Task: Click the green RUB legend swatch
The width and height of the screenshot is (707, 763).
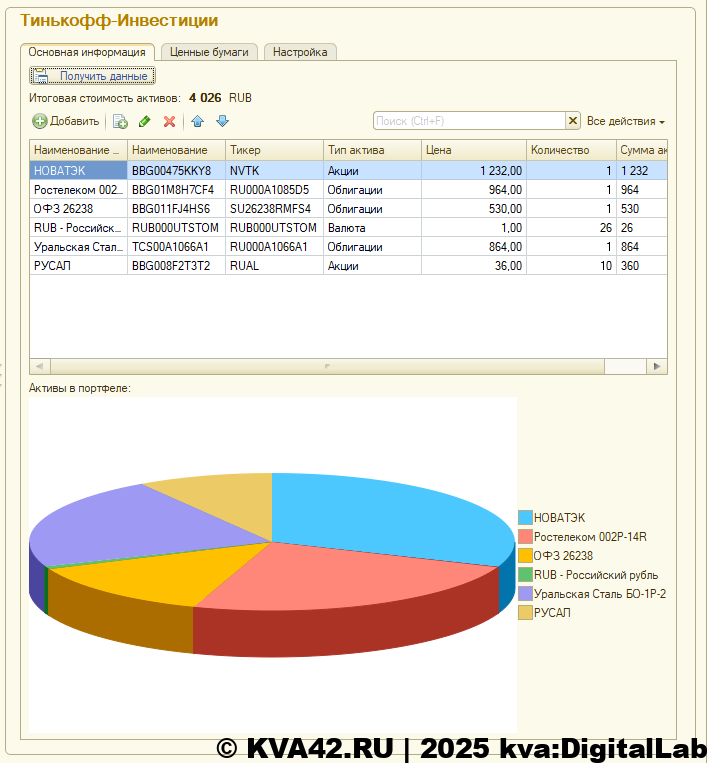Action: (x=525, y=575)
